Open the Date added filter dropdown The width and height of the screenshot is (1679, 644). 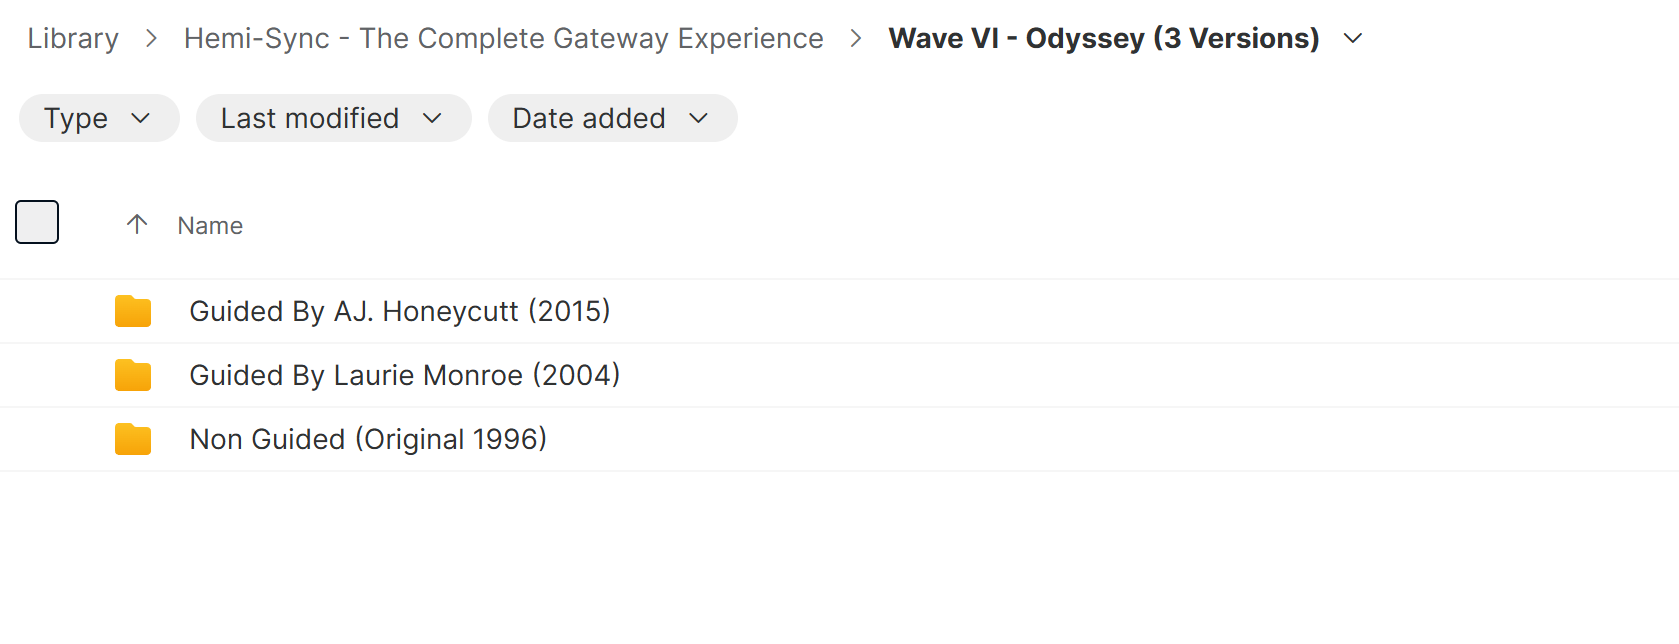coord(612,118)
